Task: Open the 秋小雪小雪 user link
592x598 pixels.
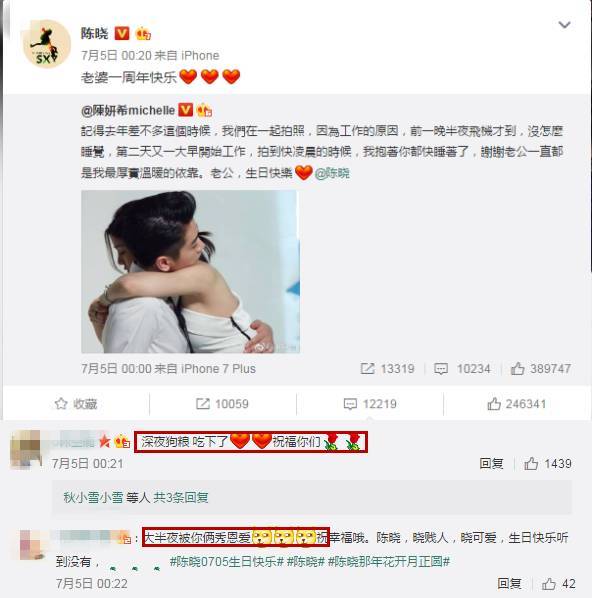Action: coord(93,497)
